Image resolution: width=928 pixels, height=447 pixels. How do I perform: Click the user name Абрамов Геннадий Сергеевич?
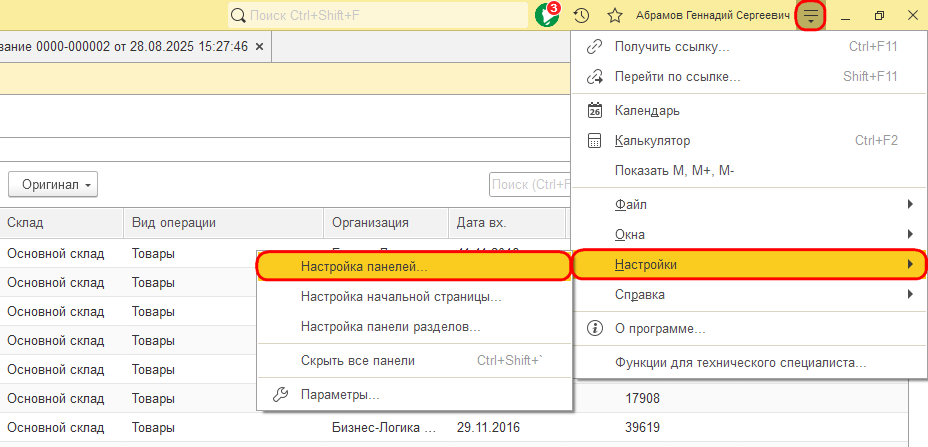point(713,15)
